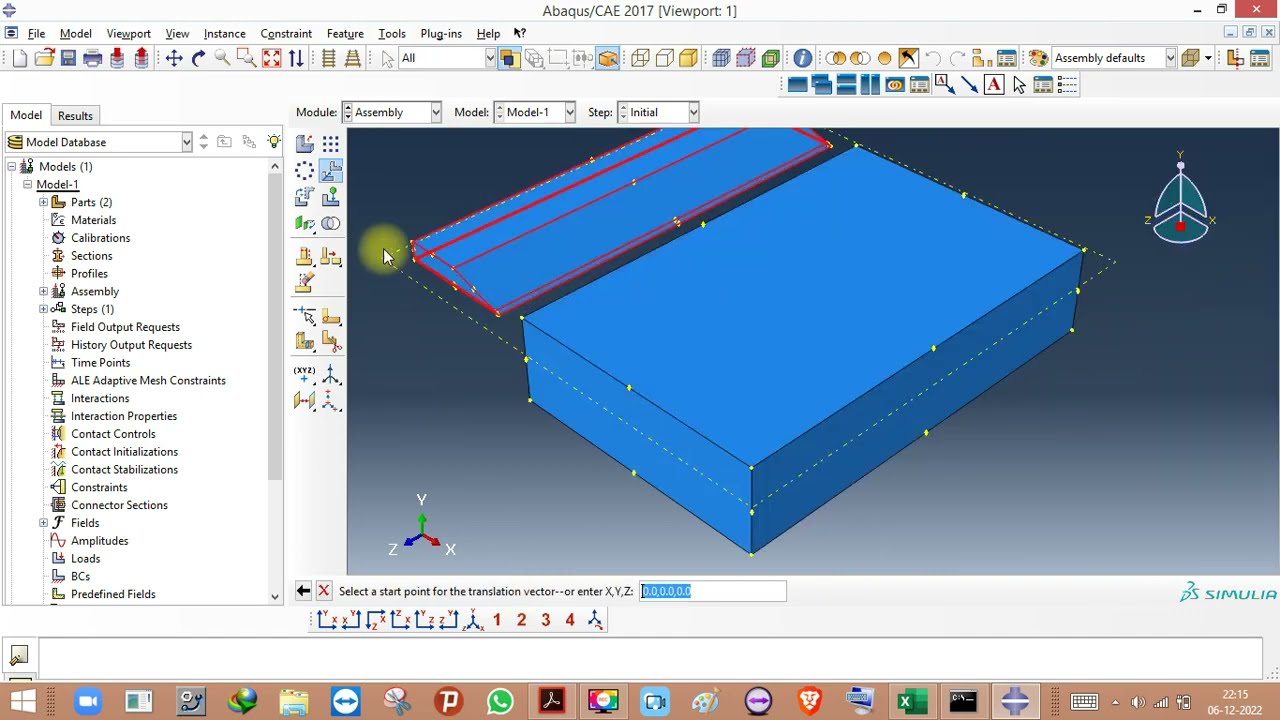Screen dimensions: 1280x720
Task: Select the Box Zoom tool
Action: 246,58
